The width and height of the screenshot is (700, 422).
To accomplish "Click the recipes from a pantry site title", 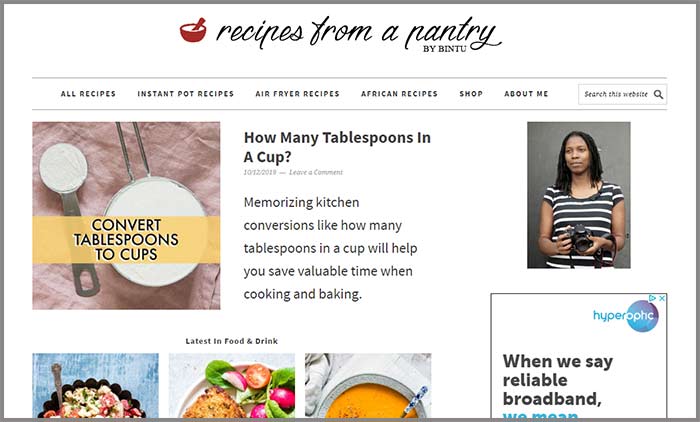I will point(359,33).
